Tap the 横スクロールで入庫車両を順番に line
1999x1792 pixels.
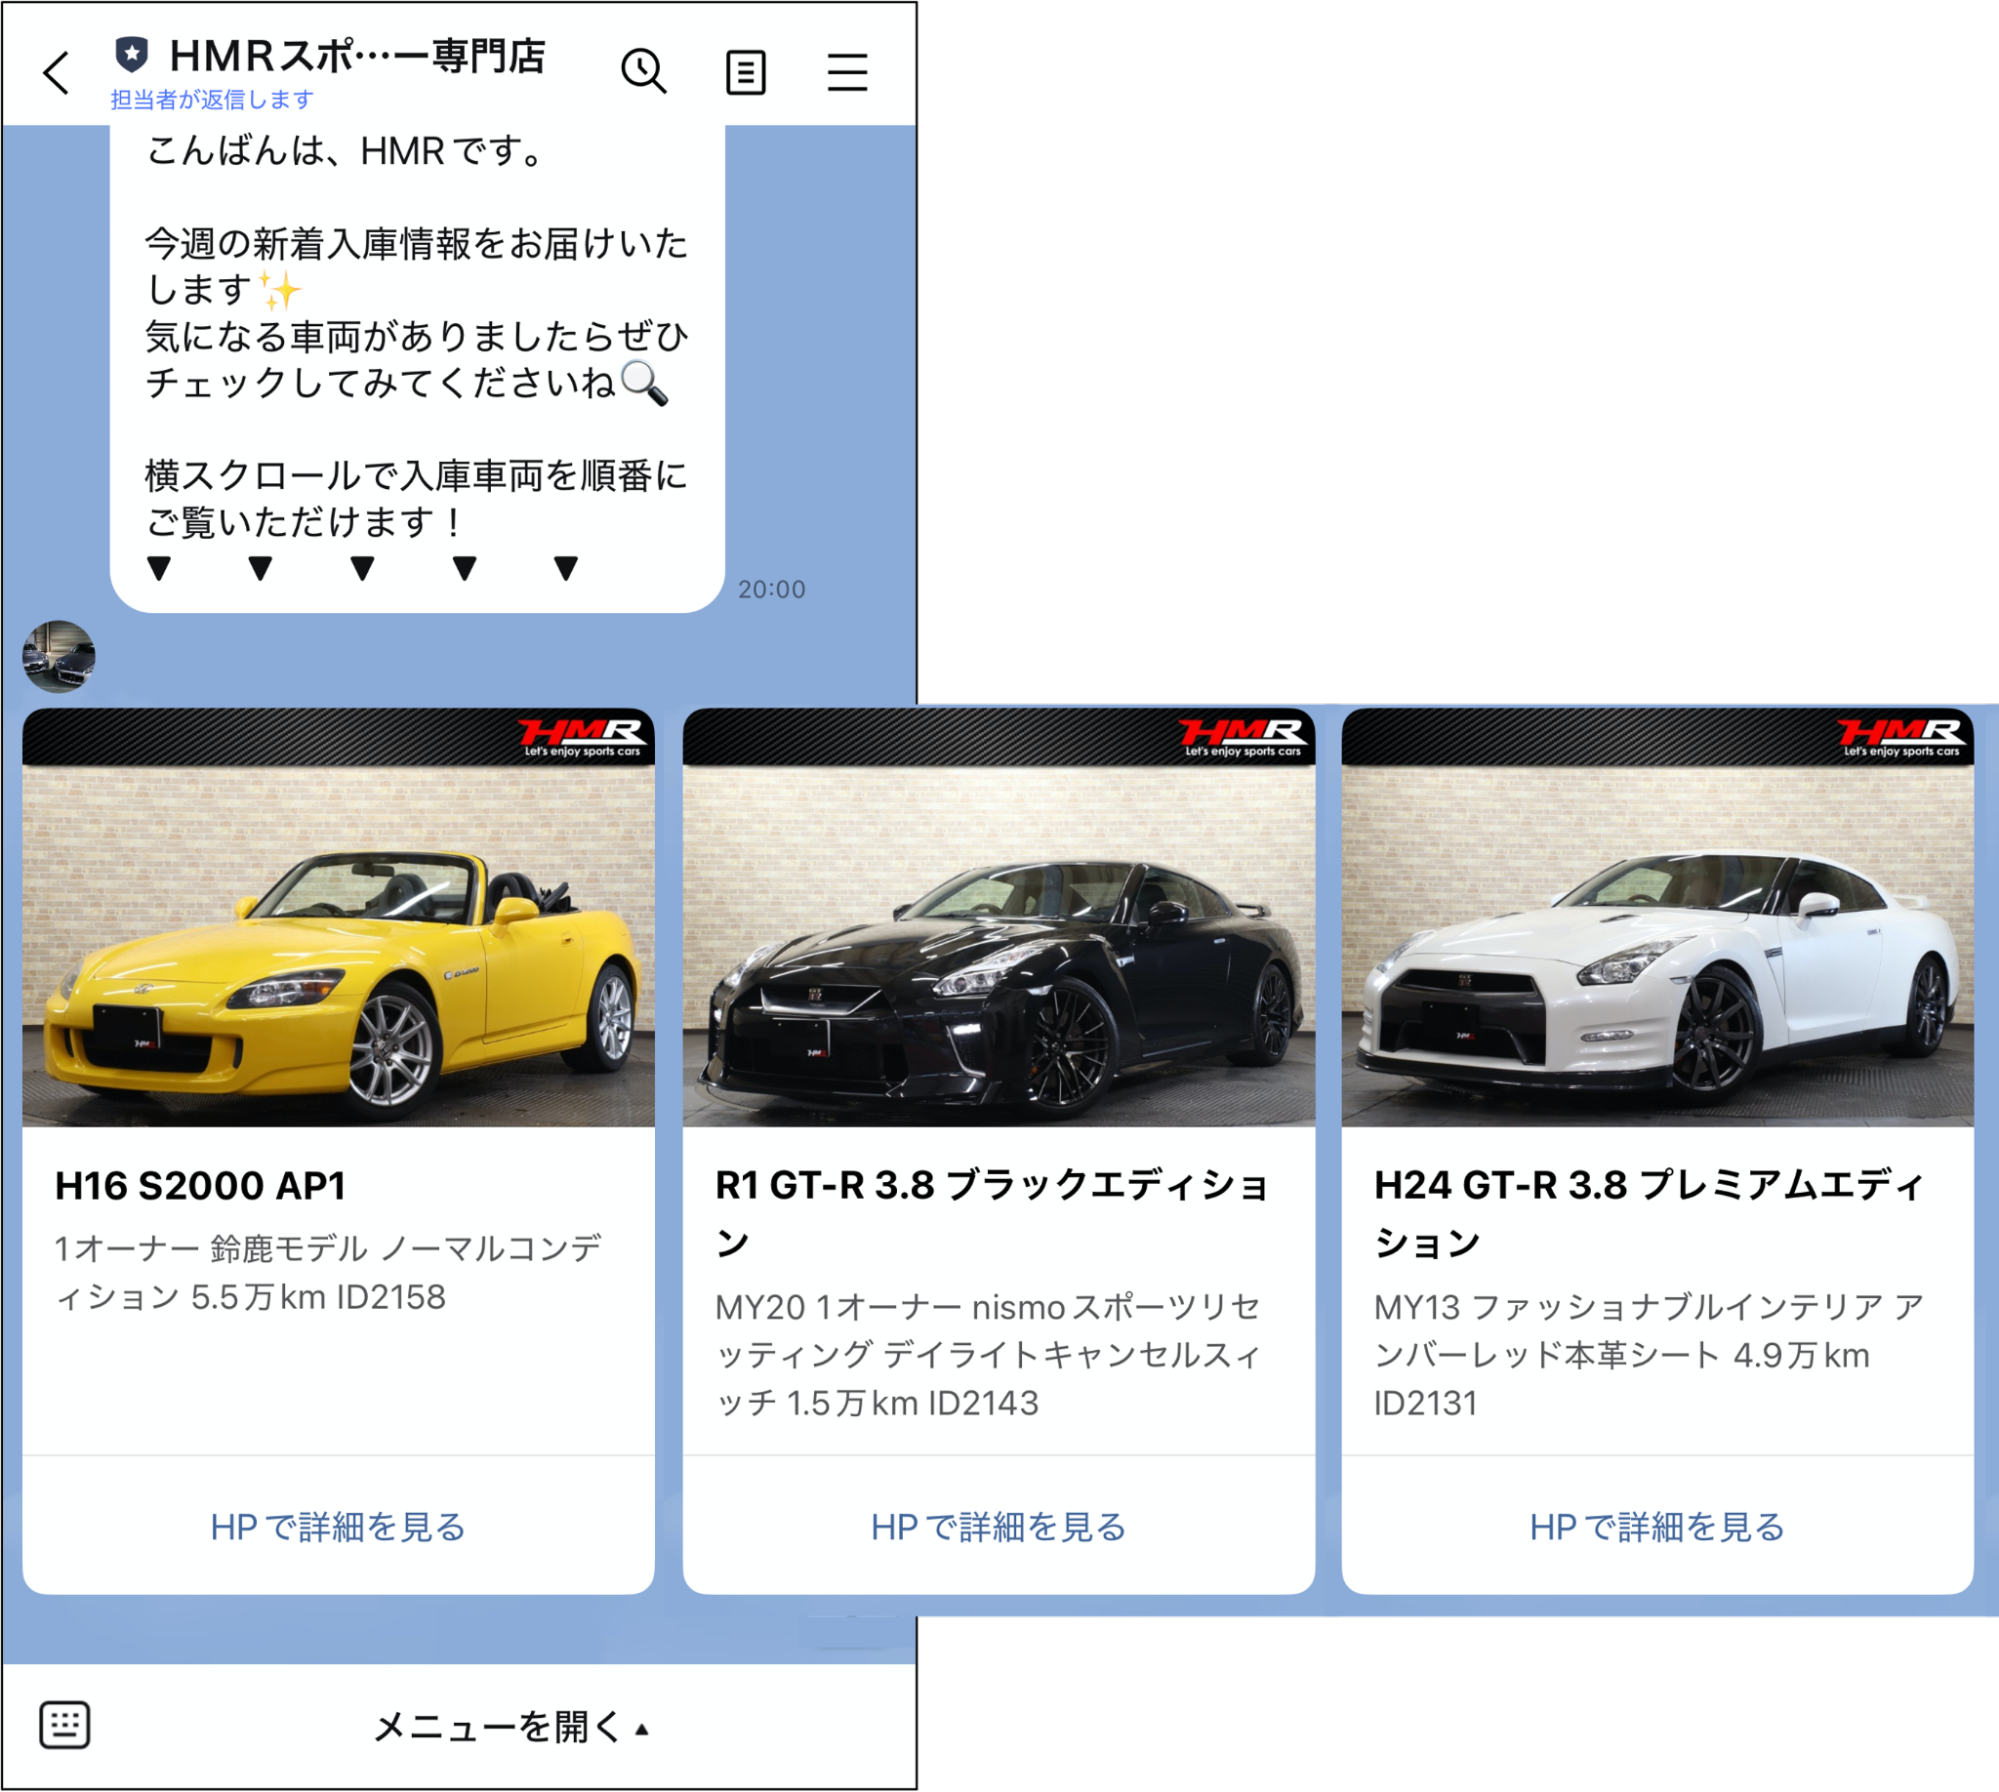416,476
